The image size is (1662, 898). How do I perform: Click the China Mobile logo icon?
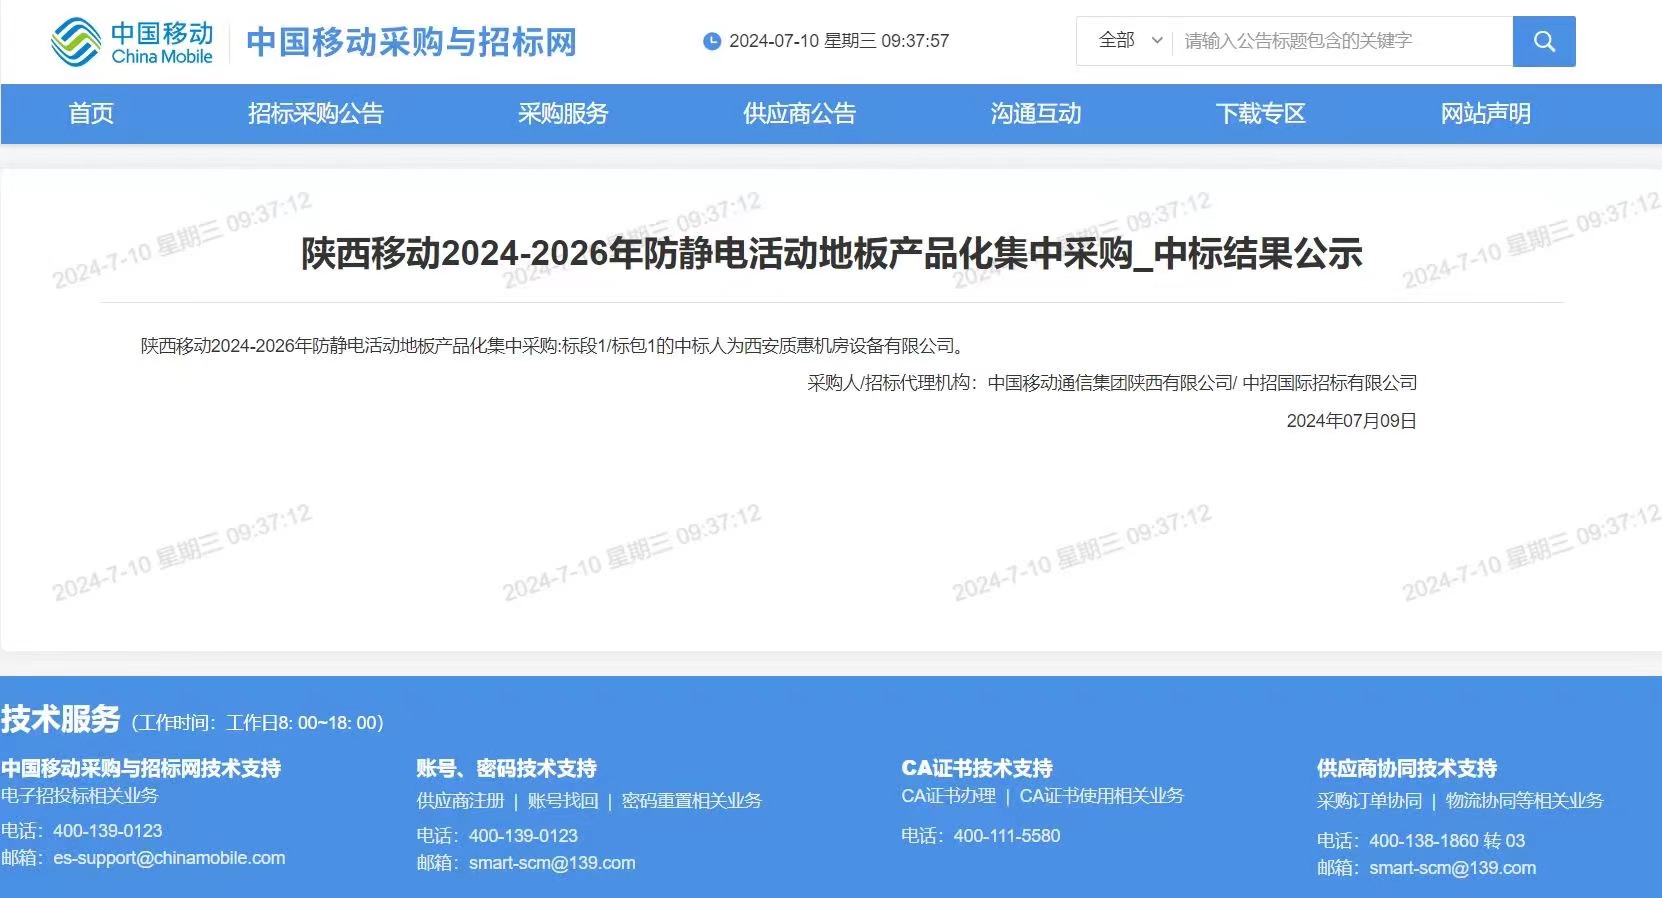click(x=76, y=42)
